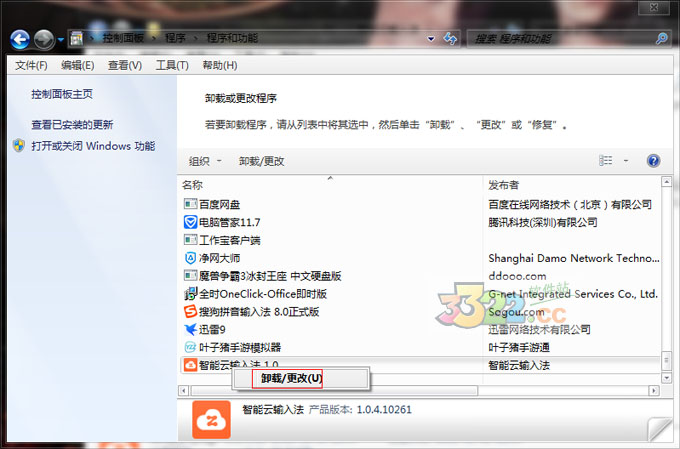This screenshot has height=449, width=680.
Task: Click publisher ddooo.com
Action: (517, 276)
